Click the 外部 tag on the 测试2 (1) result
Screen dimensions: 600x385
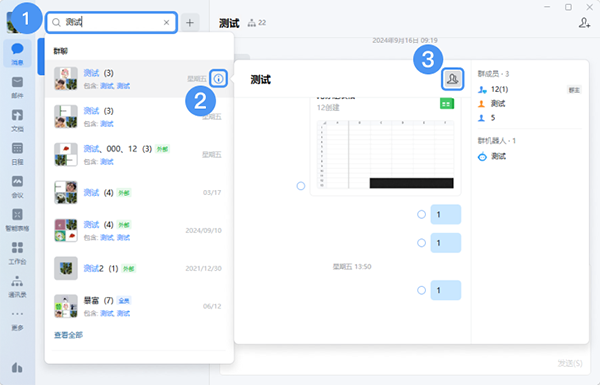coord(128,269)
